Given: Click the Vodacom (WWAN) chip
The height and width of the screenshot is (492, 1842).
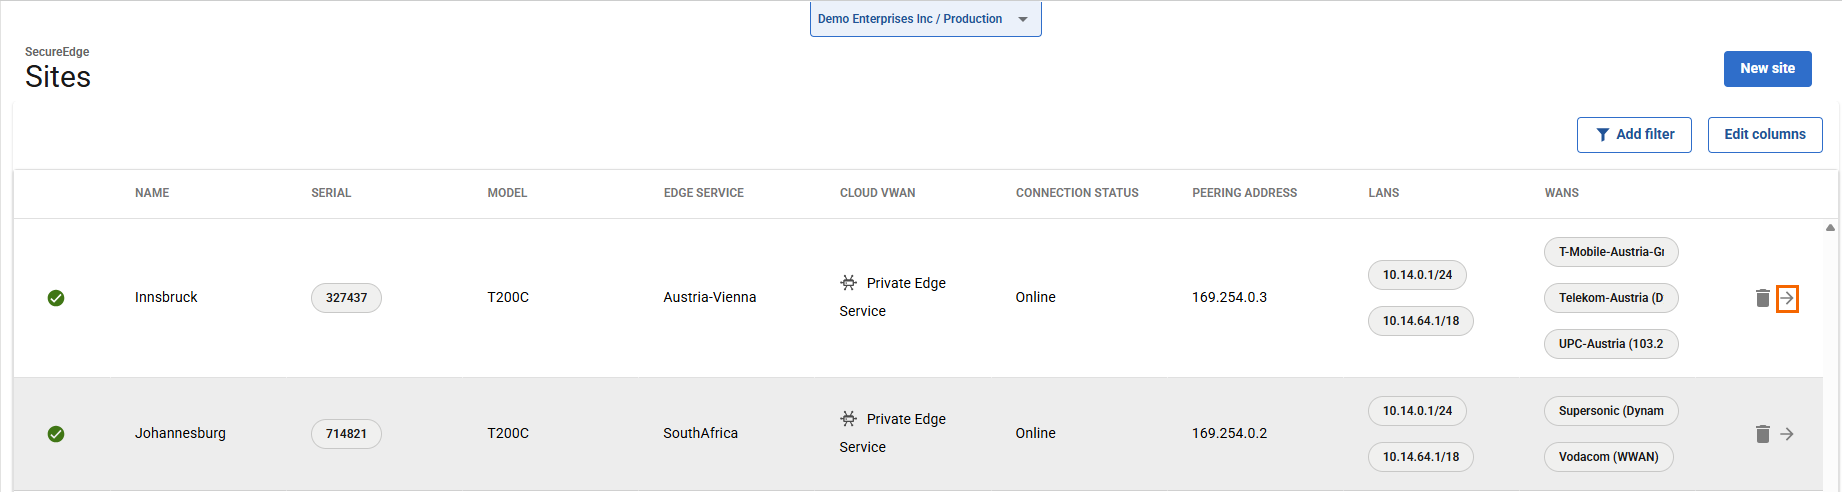Looking at the screenshot, I should pyautogui.click(x=1608, y=457).
